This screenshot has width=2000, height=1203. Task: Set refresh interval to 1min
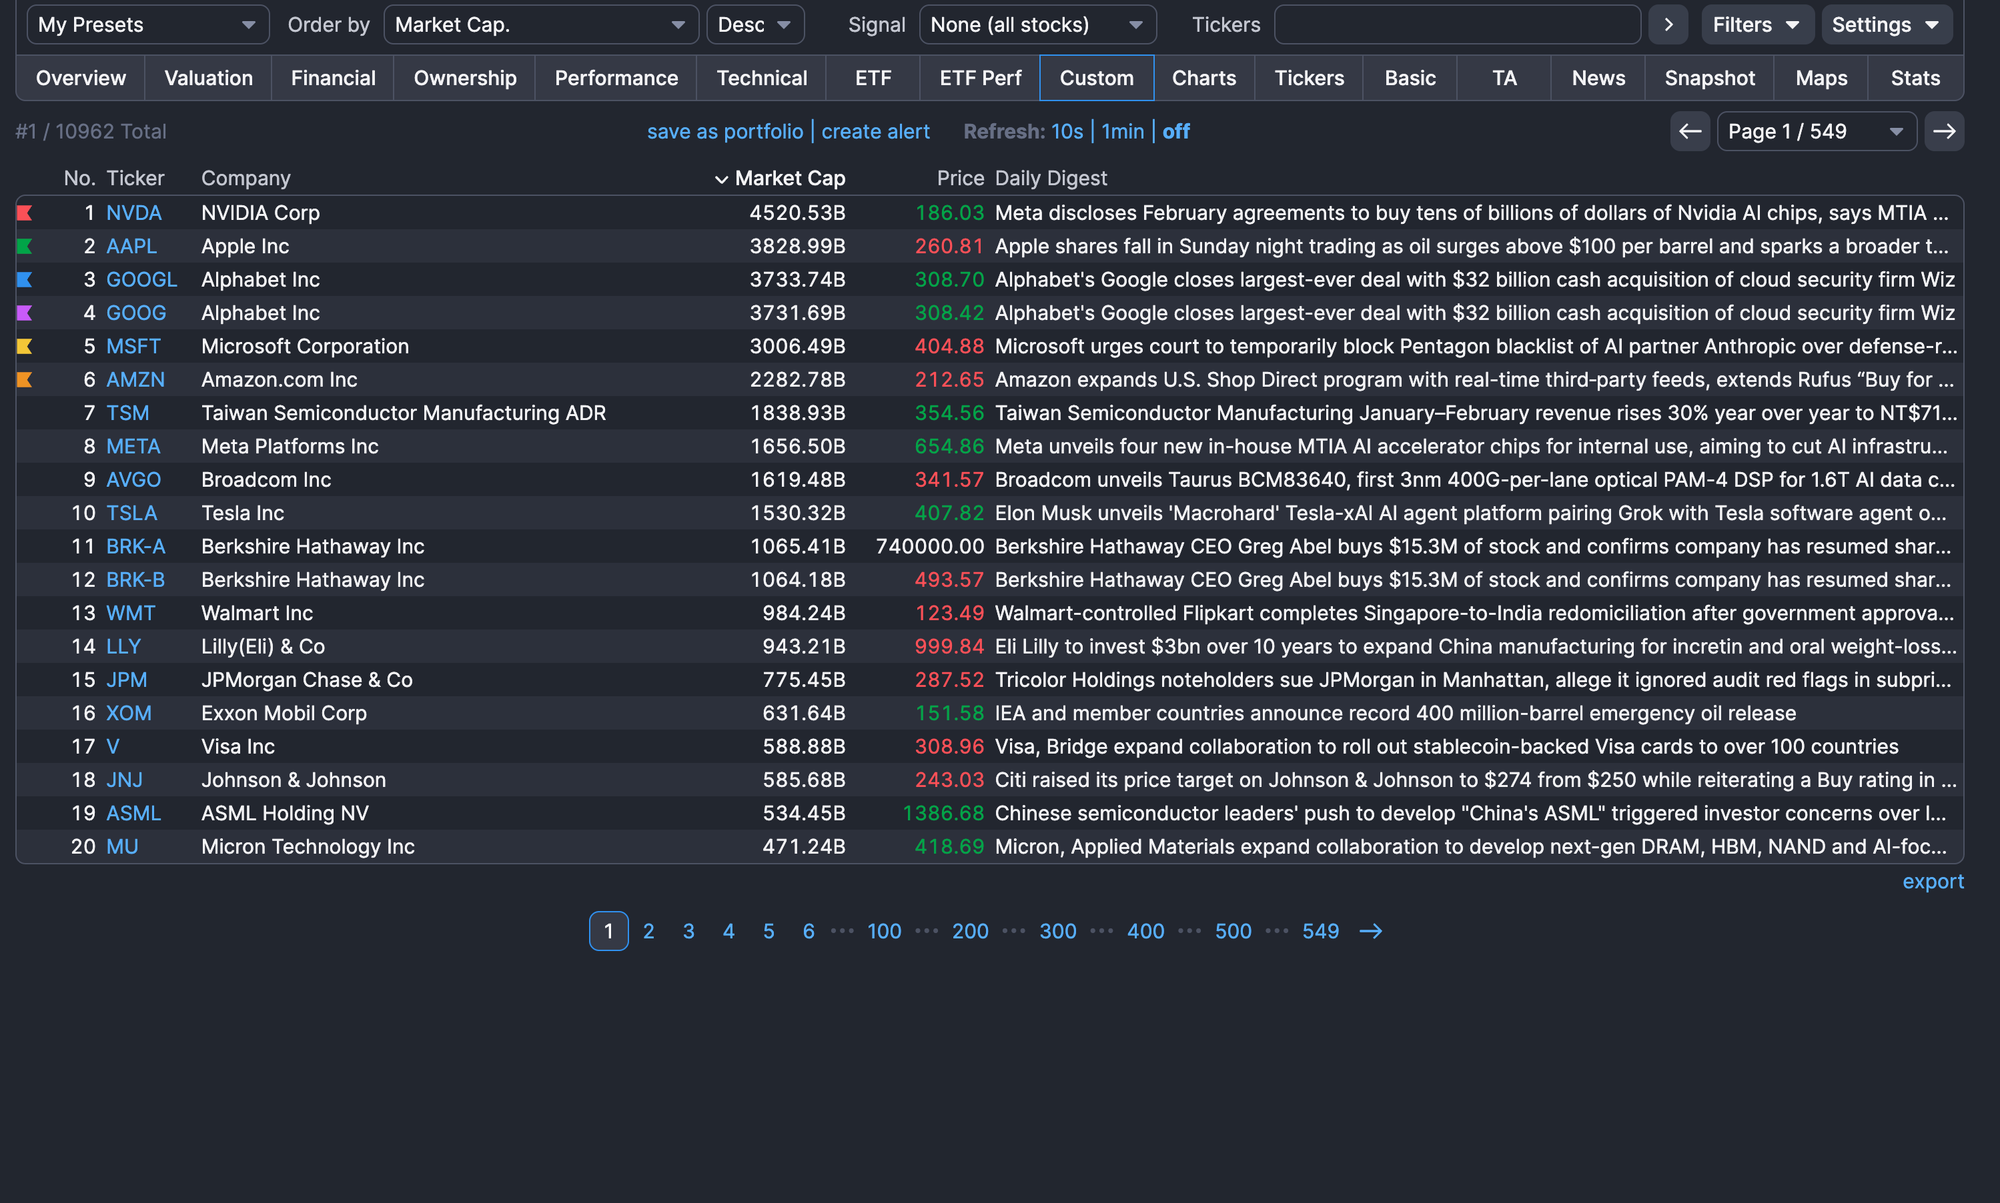click(x=1123, y=132)
